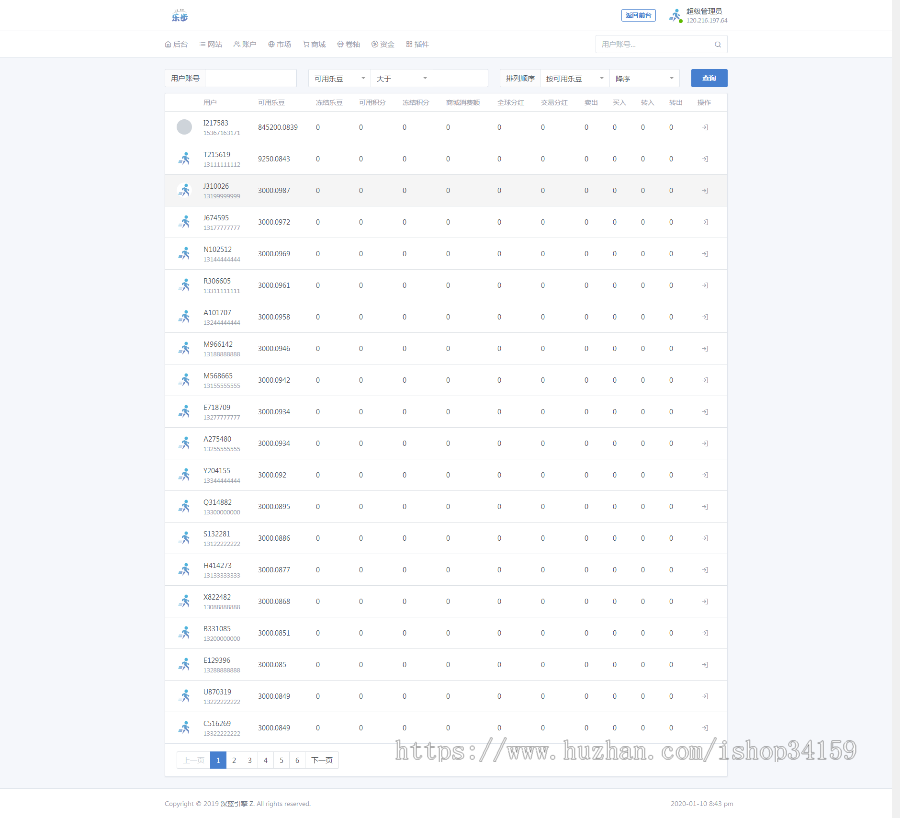900x818 pixels.
Task: Expand the 可用乐豆 filter field dropdown
Action: pyautogui.click(x=338, y=78)
